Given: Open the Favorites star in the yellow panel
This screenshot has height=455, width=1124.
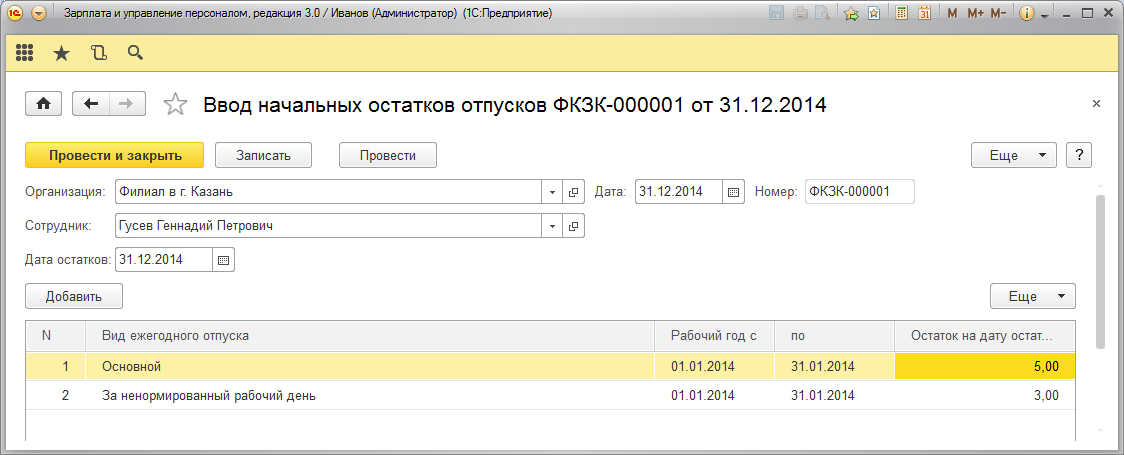Looking at the screenshot, I should 62,53.
